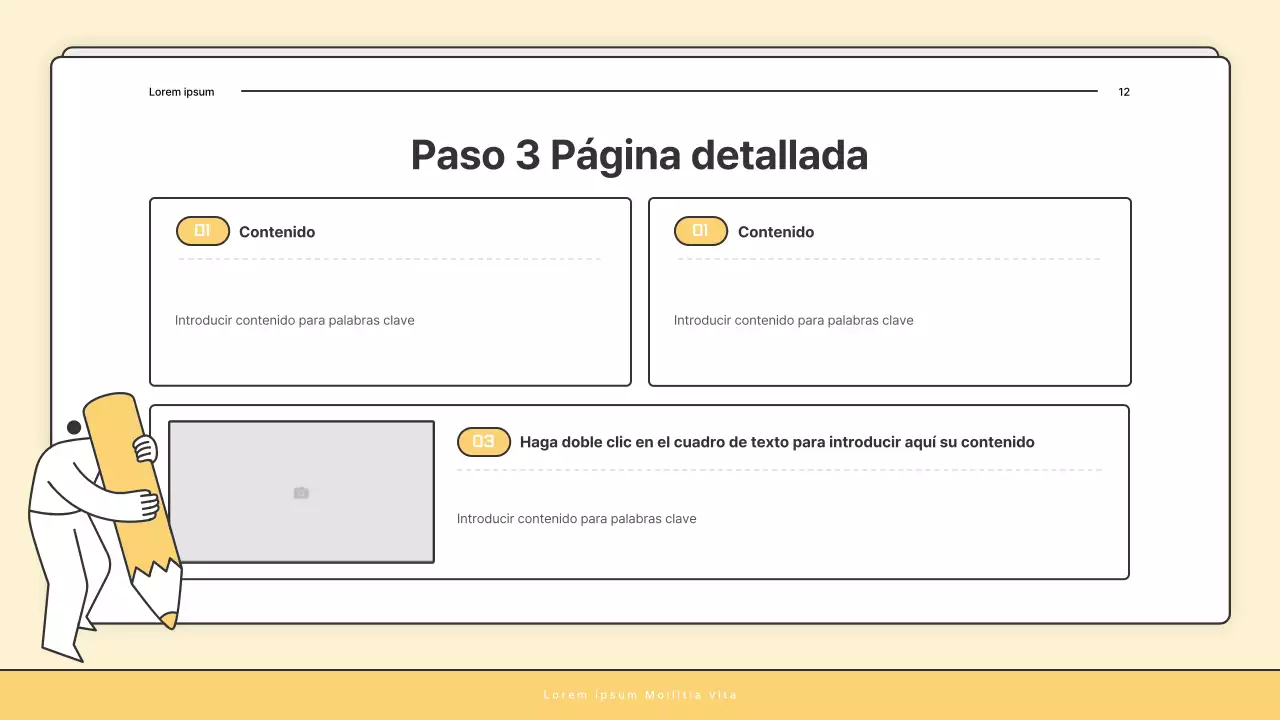The image size is (1280, 720).
Task: Select the right Contenido heading
Action: coord(776,231)
